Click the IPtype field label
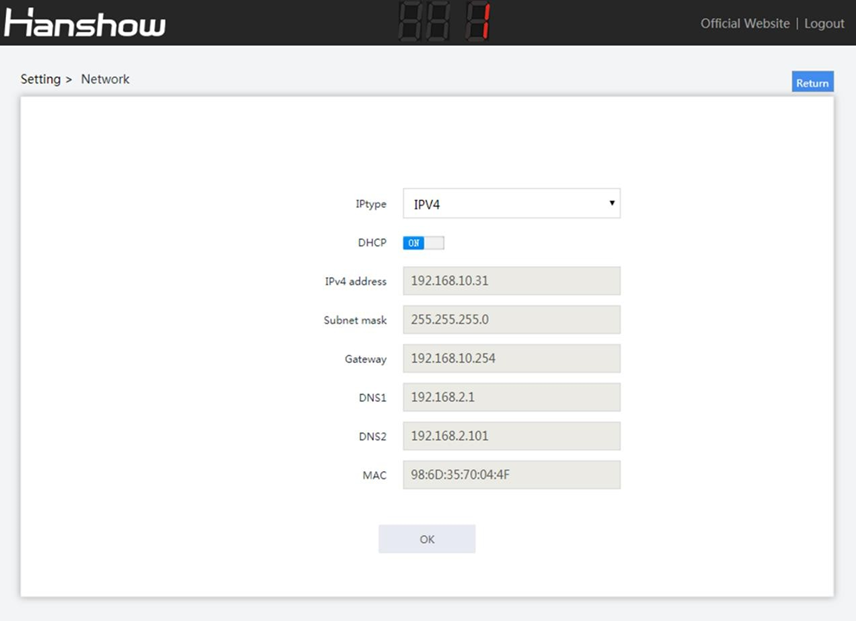This screenshot has width=856, height=621. (371, 204)
